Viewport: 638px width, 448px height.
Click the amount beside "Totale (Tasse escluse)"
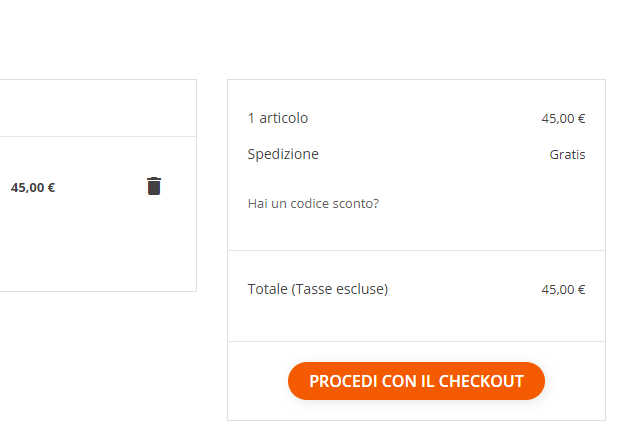[563, 290]
